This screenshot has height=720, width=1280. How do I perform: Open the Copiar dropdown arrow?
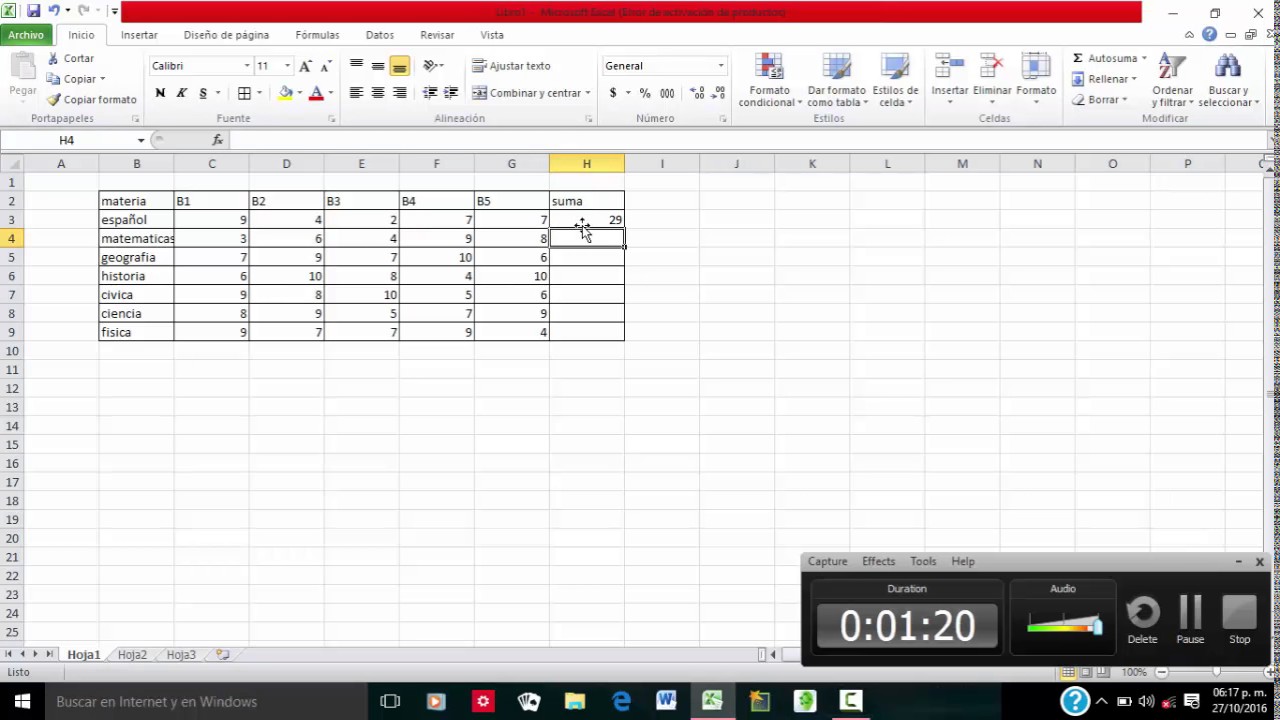click(102, 79)
